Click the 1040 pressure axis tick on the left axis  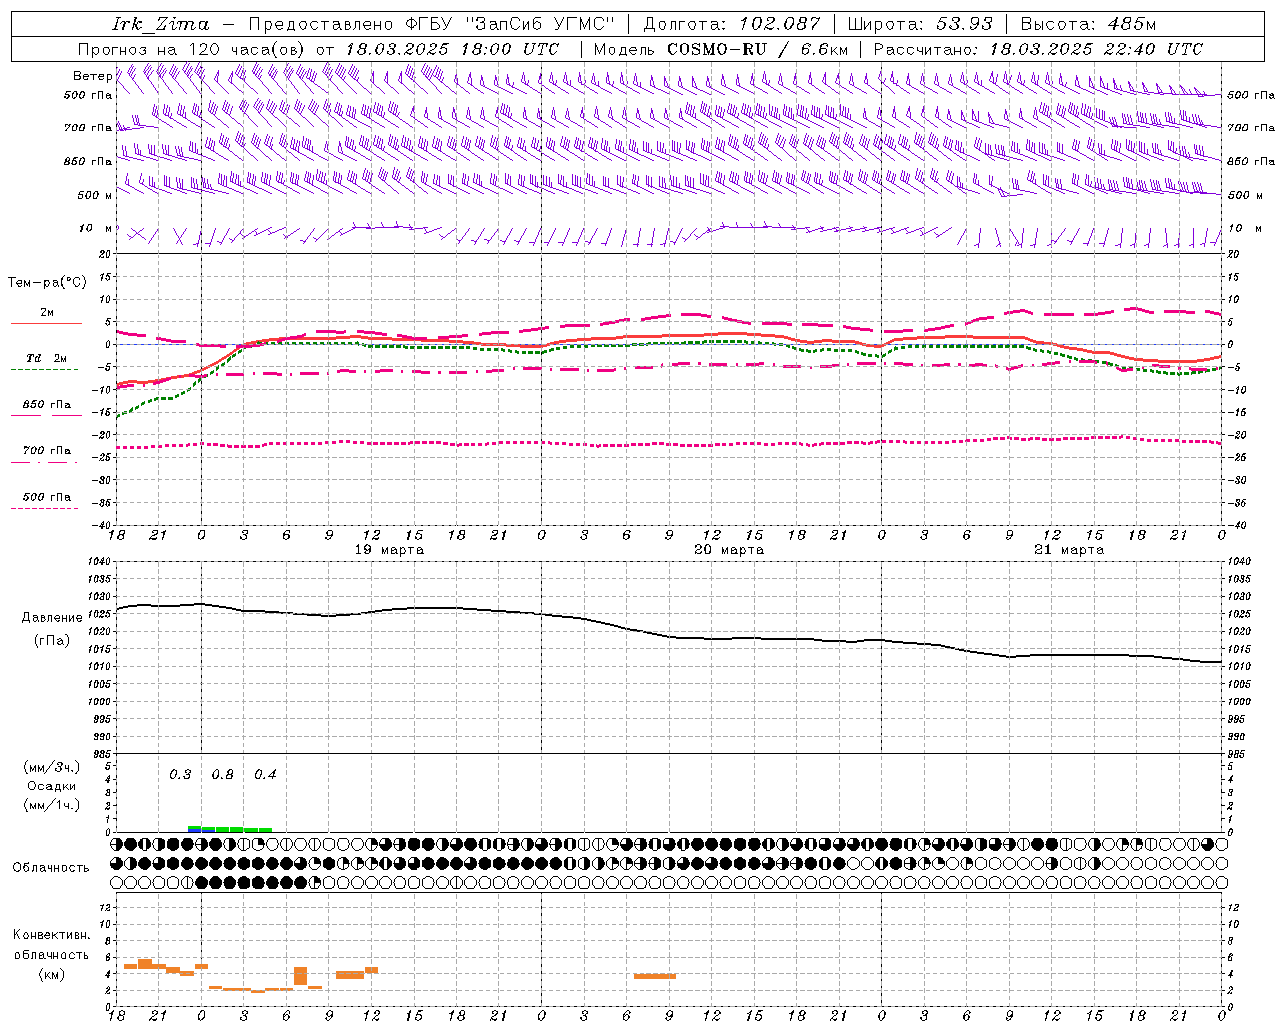click(x=98, y=562)
